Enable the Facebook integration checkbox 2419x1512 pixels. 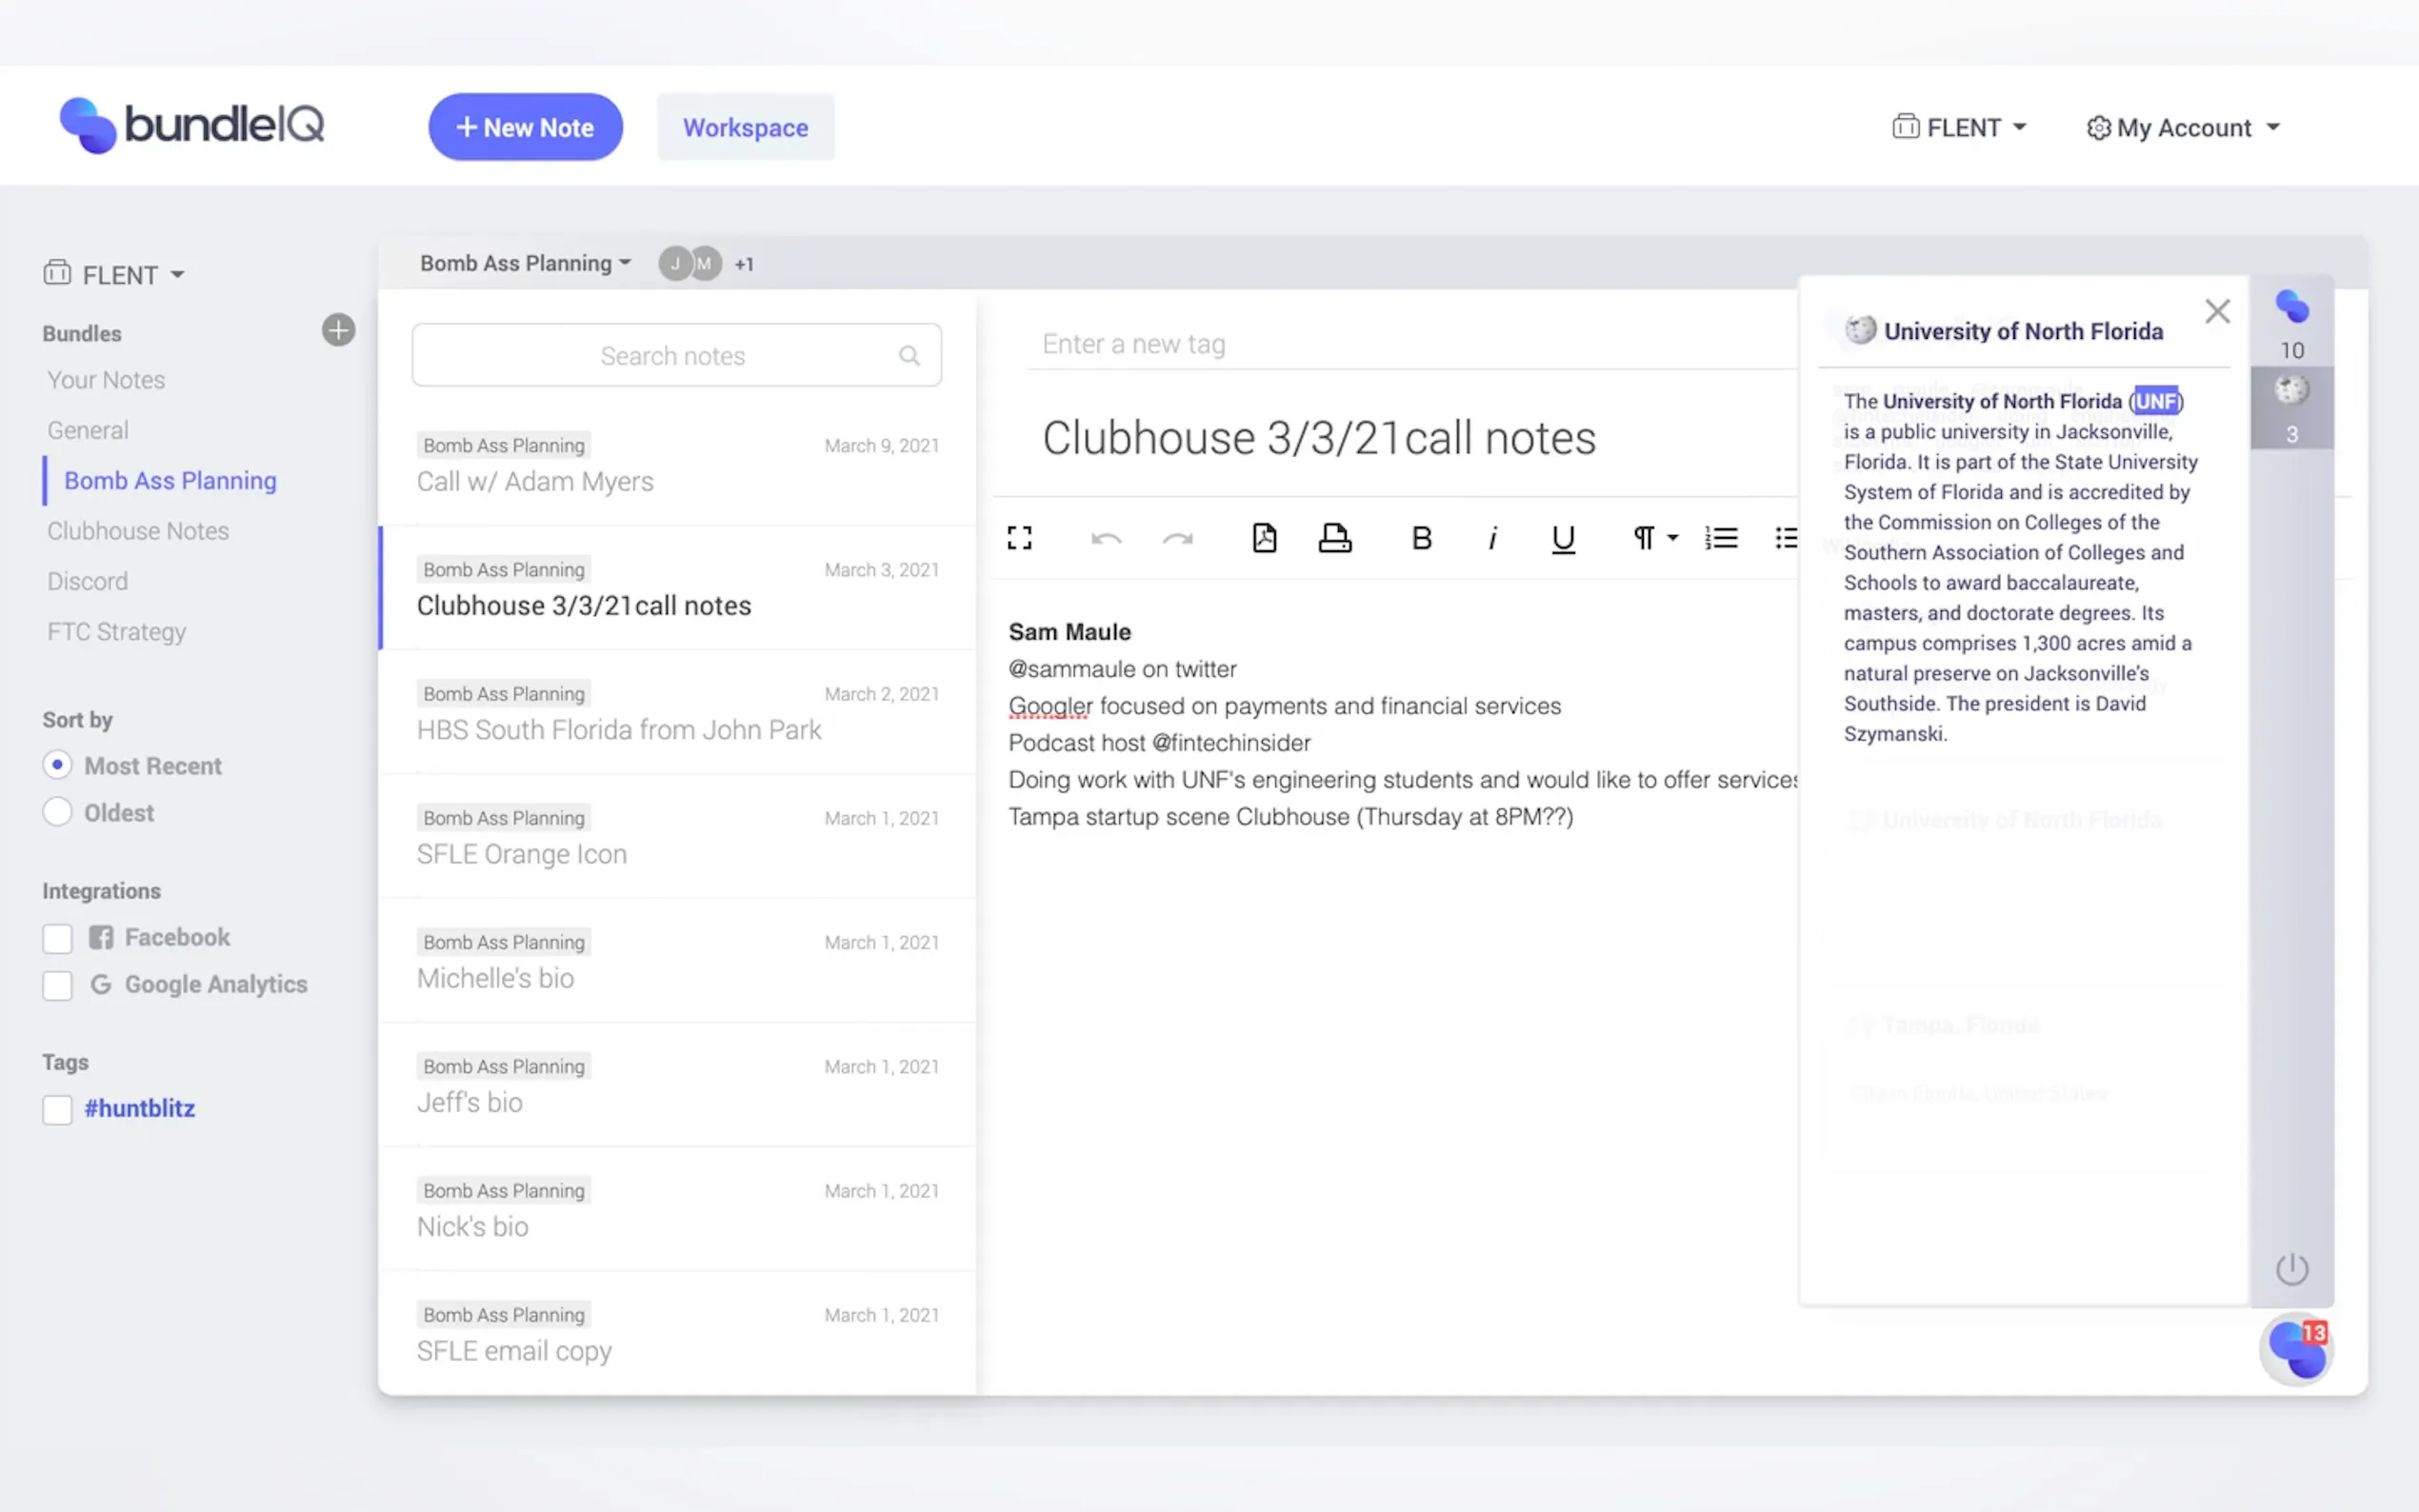(x=58, y=938)
